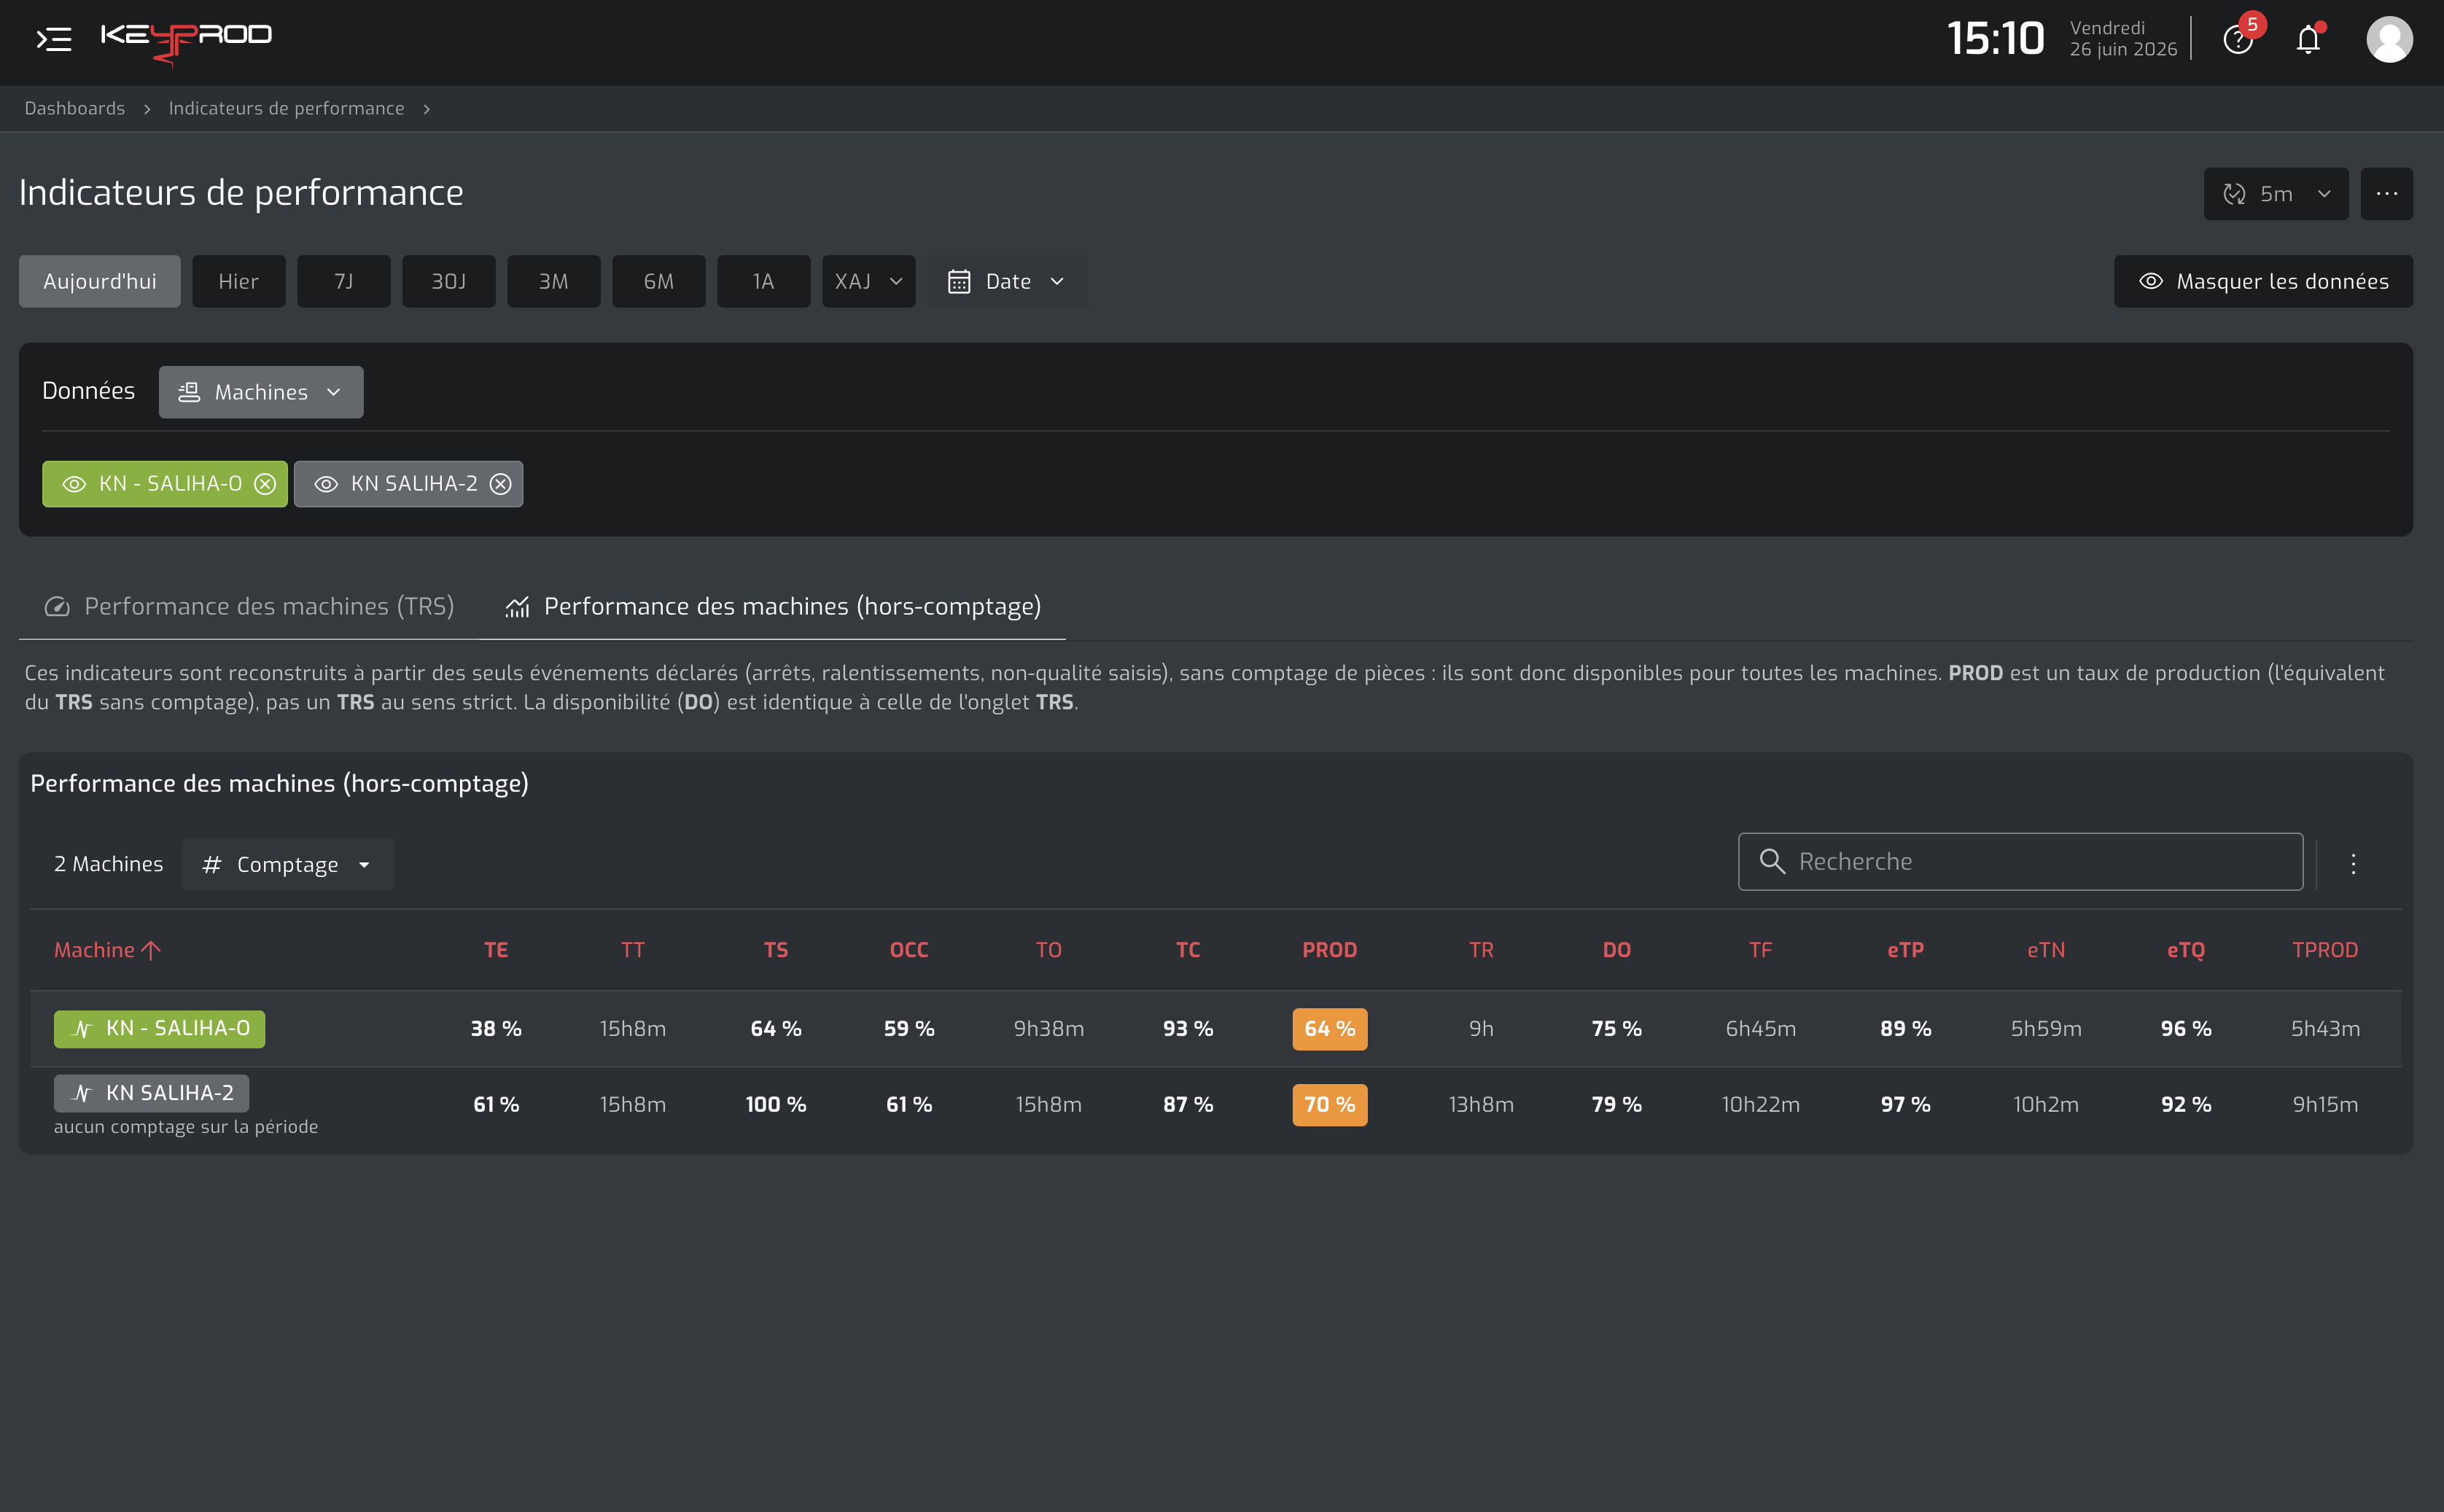Open the Machines data dropdown
The image size is (2444, 1512).
(x=261, y=392)
